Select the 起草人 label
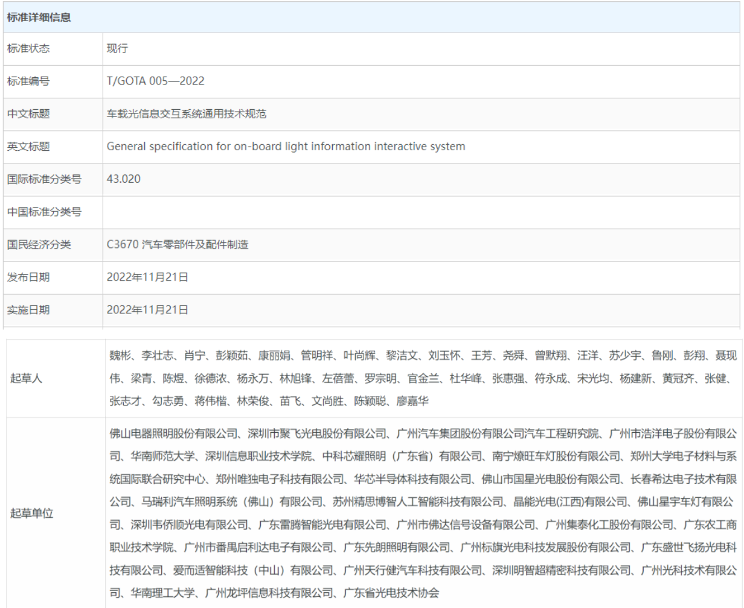The width and height of the screenshot is (744, 608). tap(27, 379)
